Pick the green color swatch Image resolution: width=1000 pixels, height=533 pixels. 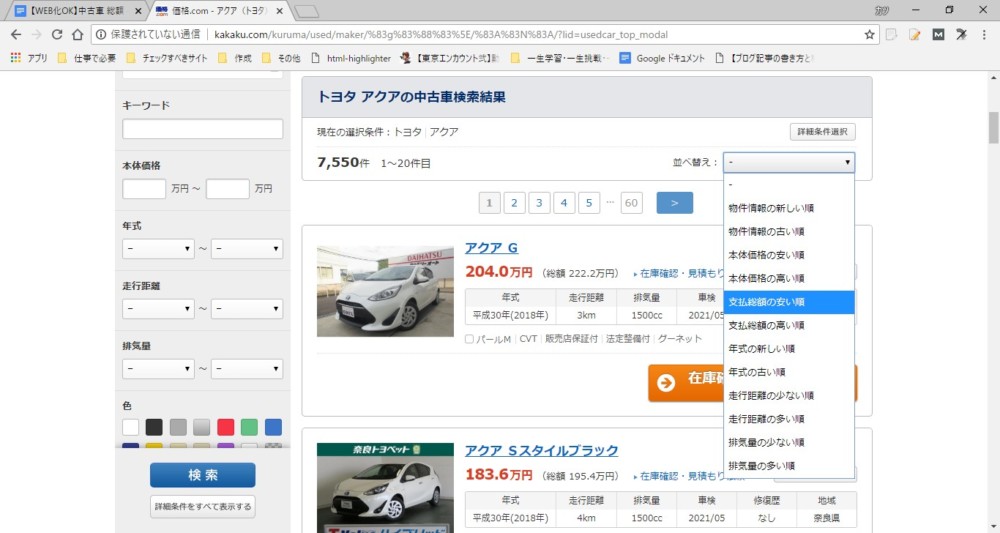(249, 427)
